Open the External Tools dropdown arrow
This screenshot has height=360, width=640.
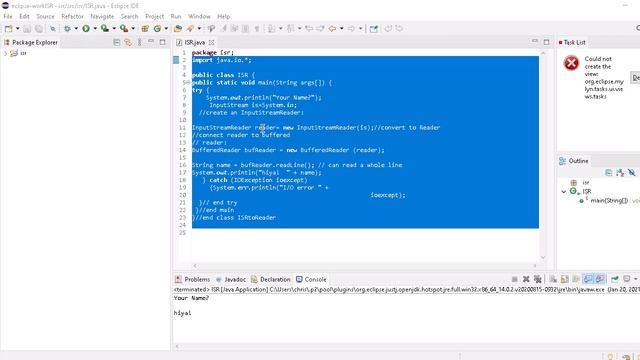(x=133, y=29)
